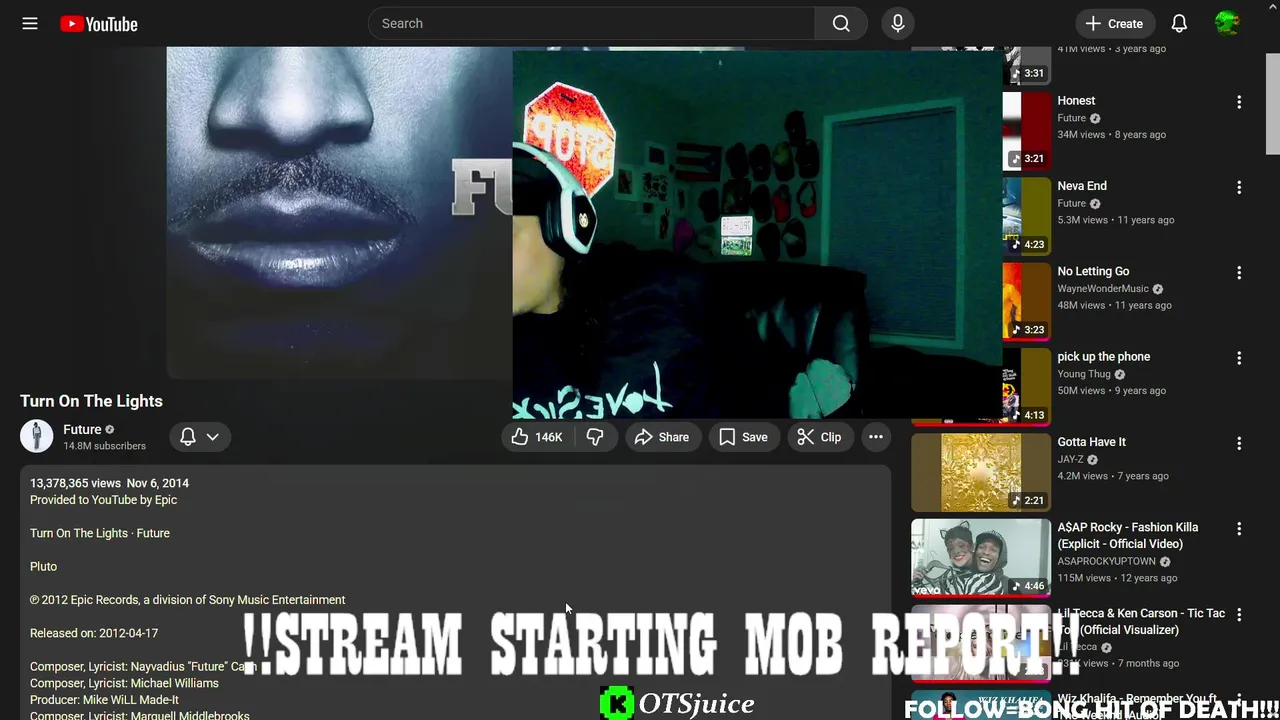The image size is (1280, 720).
Task: Open options for Fashion Killa video
Action: coord(1239,529)
